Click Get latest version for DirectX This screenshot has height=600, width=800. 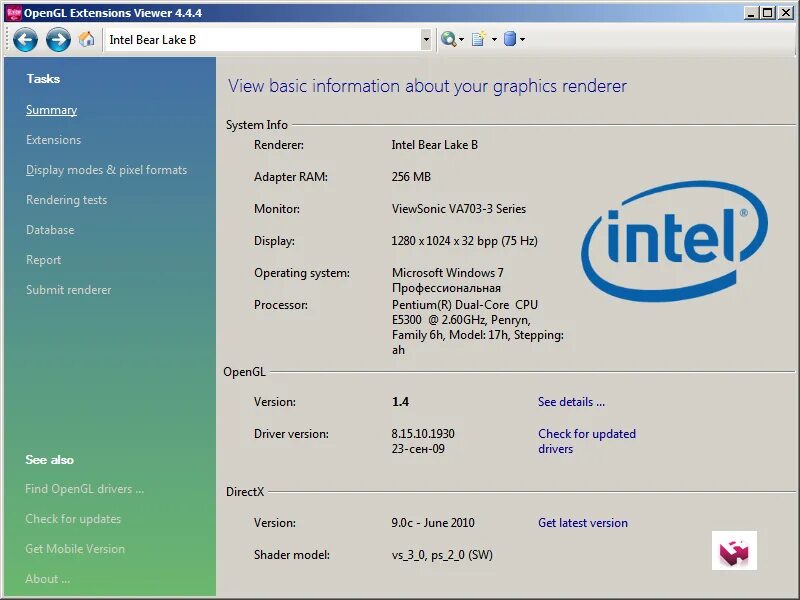click(583, 523)
